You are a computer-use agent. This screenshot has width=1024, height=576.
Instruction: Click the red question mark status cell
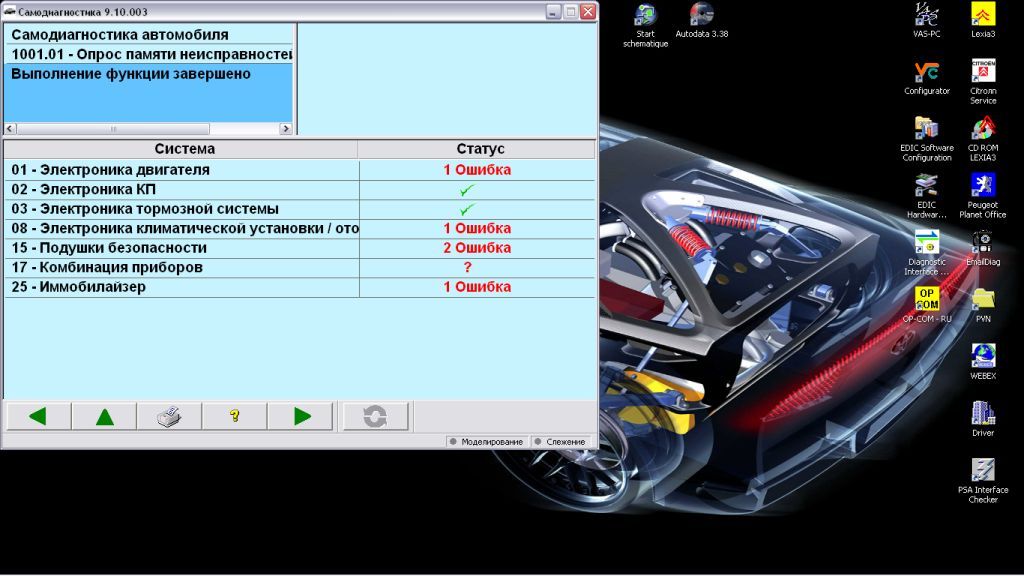[477, 268]
